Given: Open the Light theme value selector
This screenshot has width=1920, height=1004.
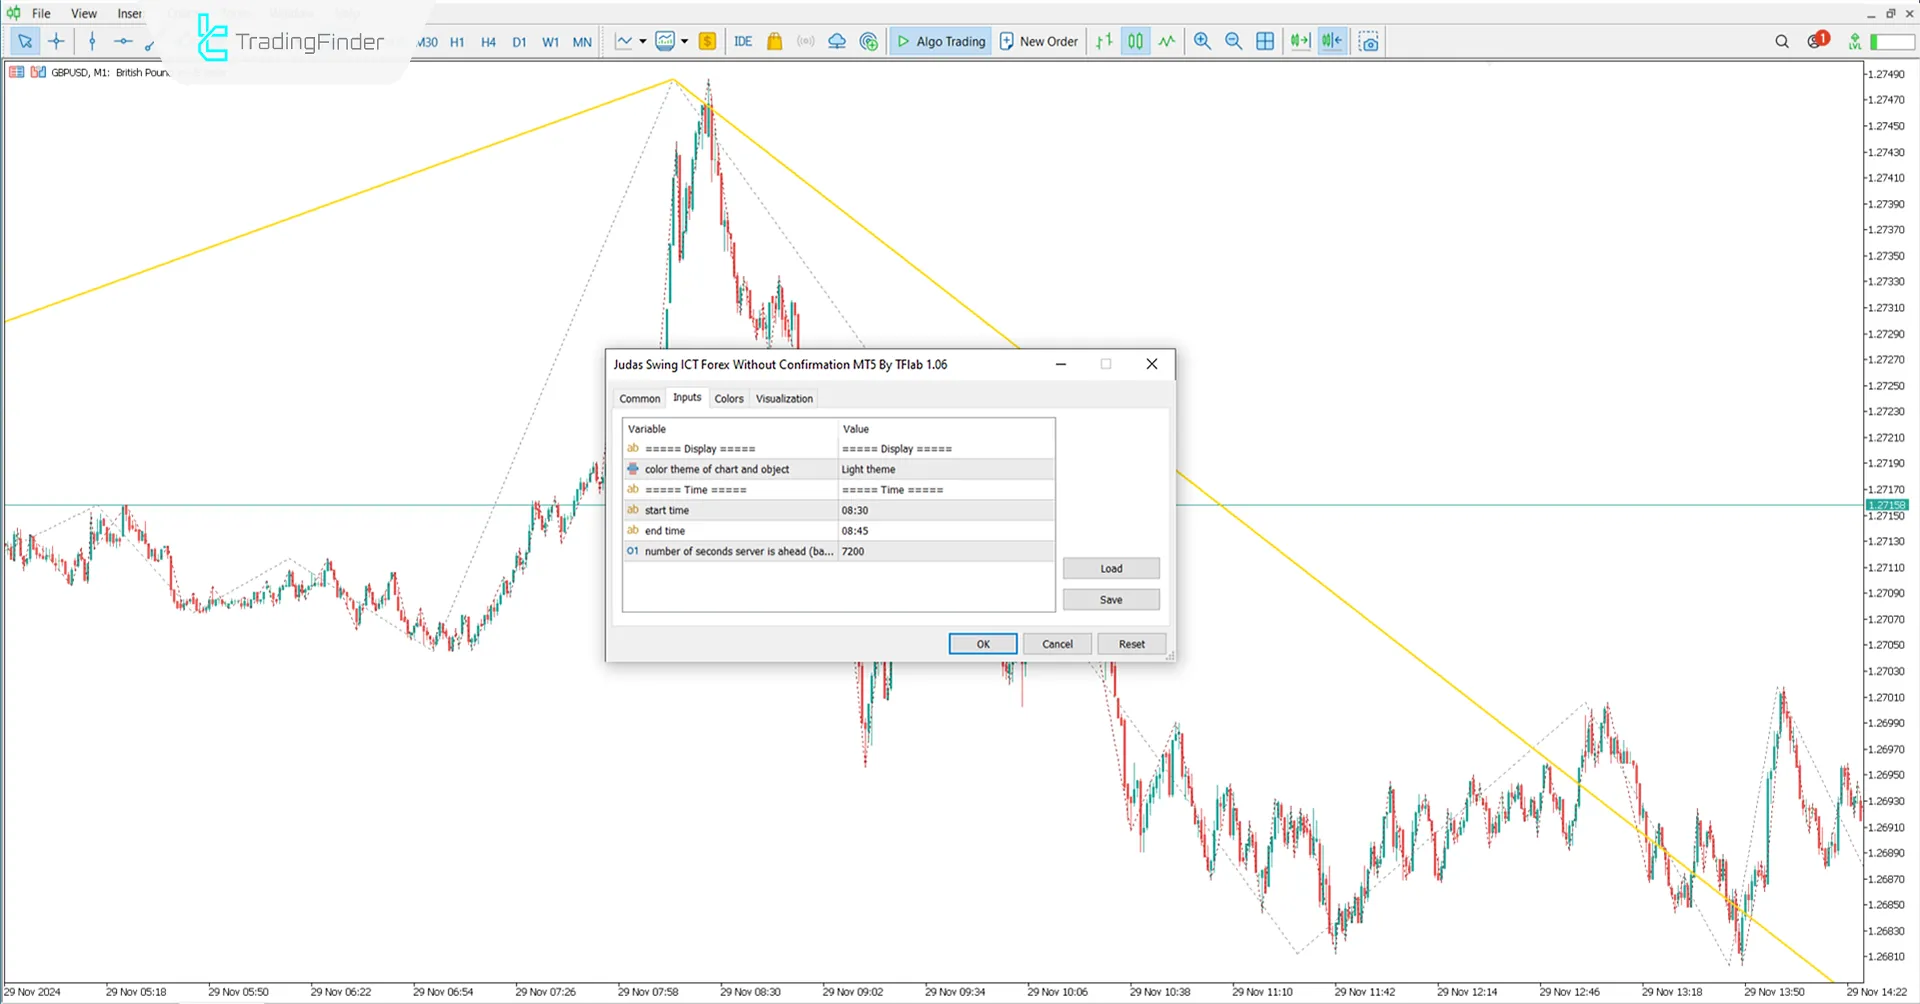Looking at the screenshot, I should 944,468.
